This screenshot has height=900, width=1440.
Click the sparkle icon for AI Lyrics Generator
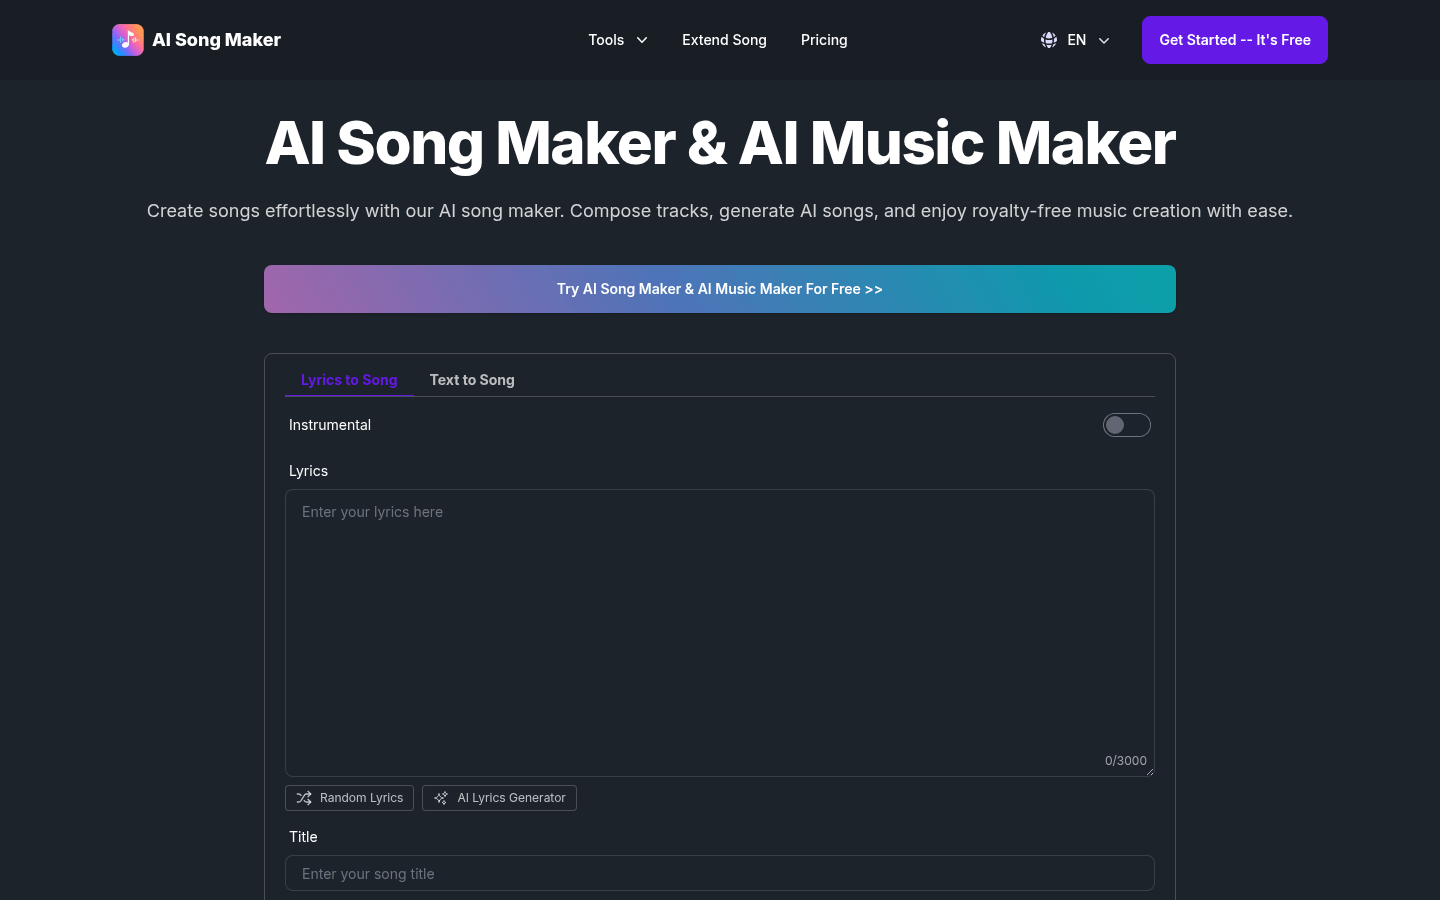[441, 798]
